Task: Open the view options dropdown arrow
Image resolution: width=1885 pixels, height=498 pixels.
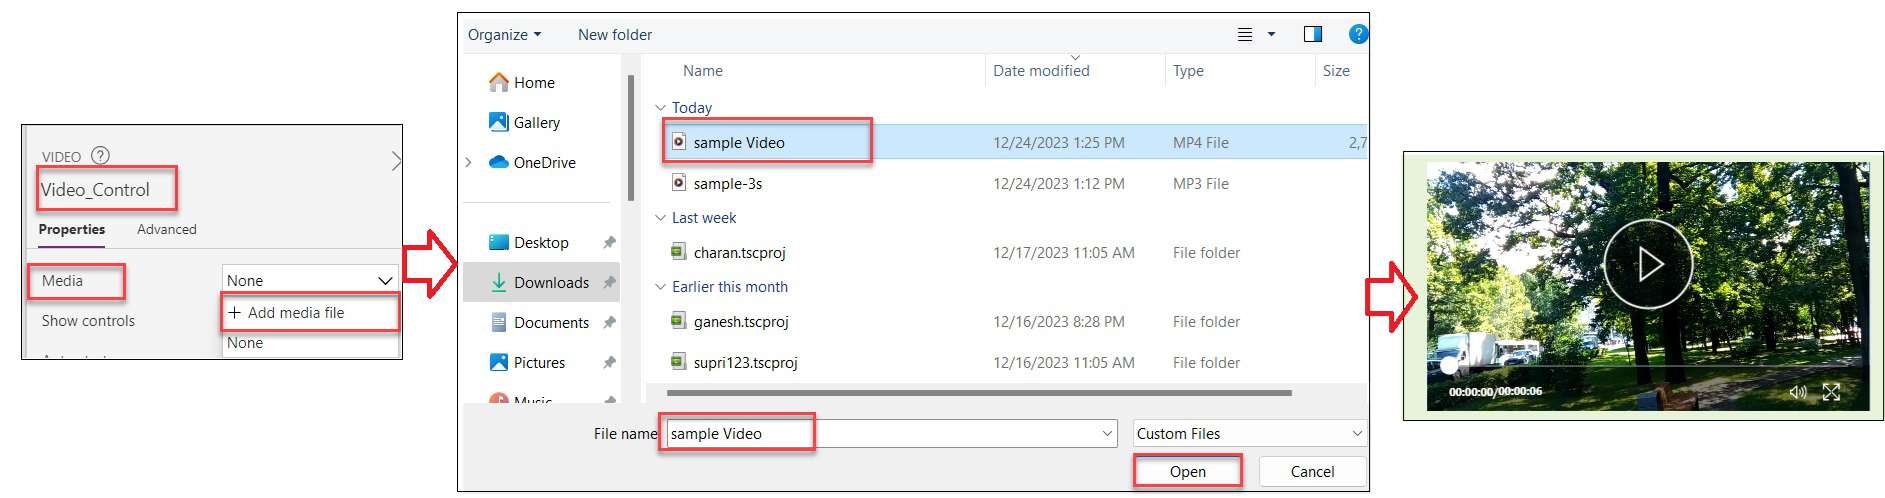Action: pos(1272,34)
